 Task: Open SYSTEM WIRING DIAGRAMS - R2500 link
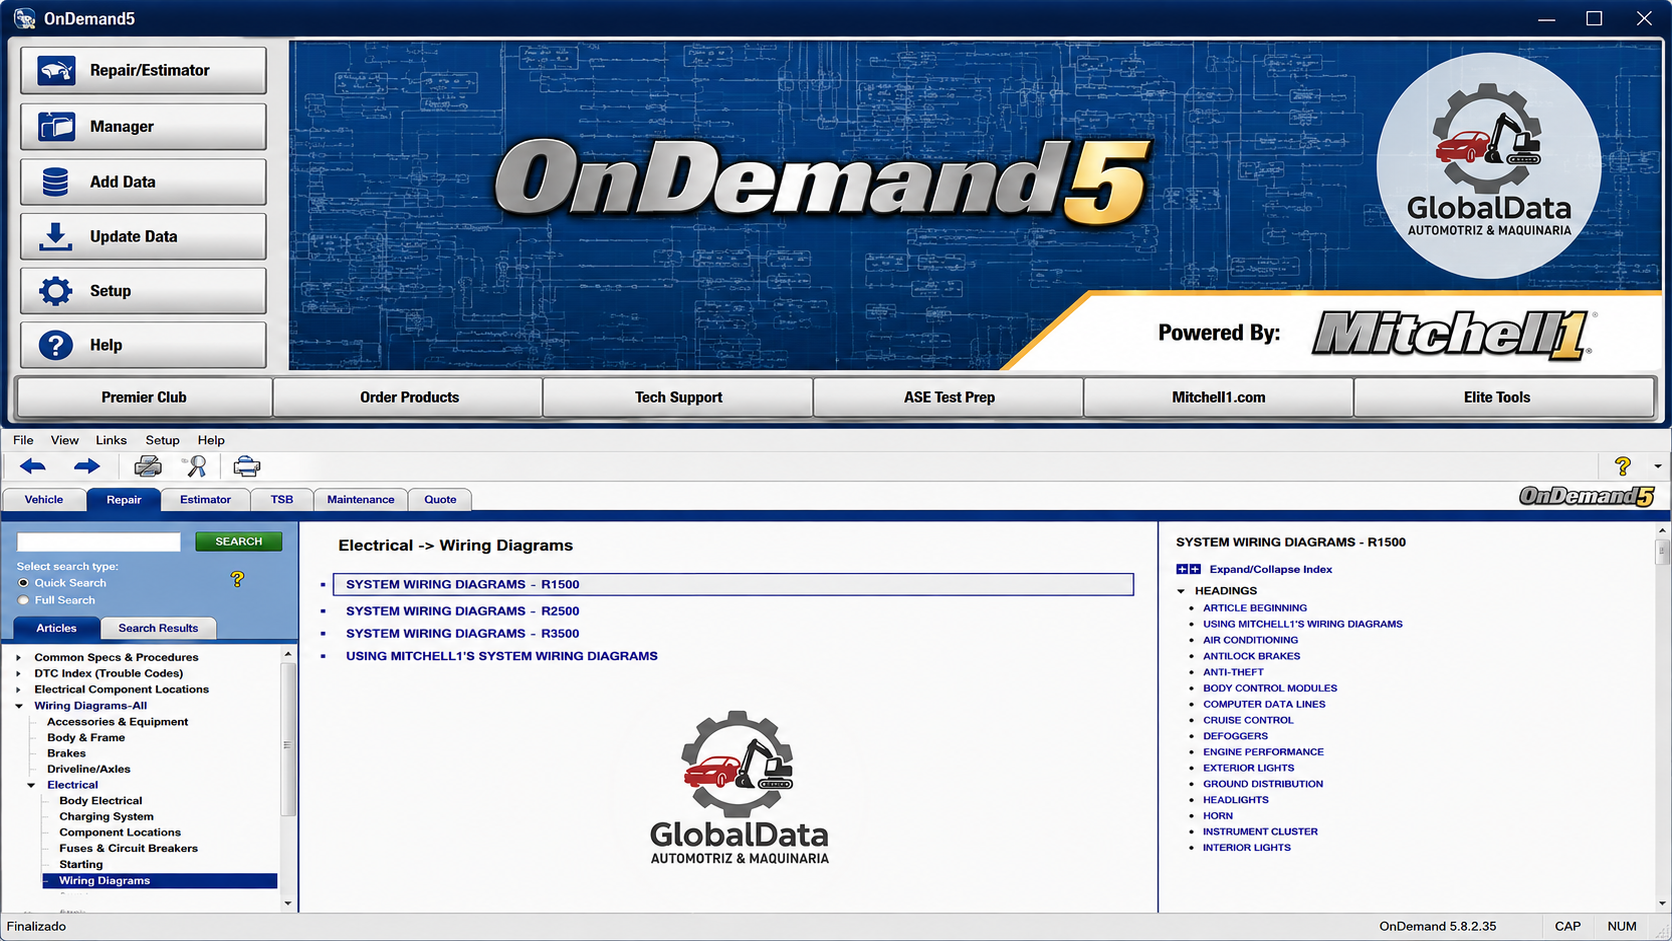tap(462, 611)
